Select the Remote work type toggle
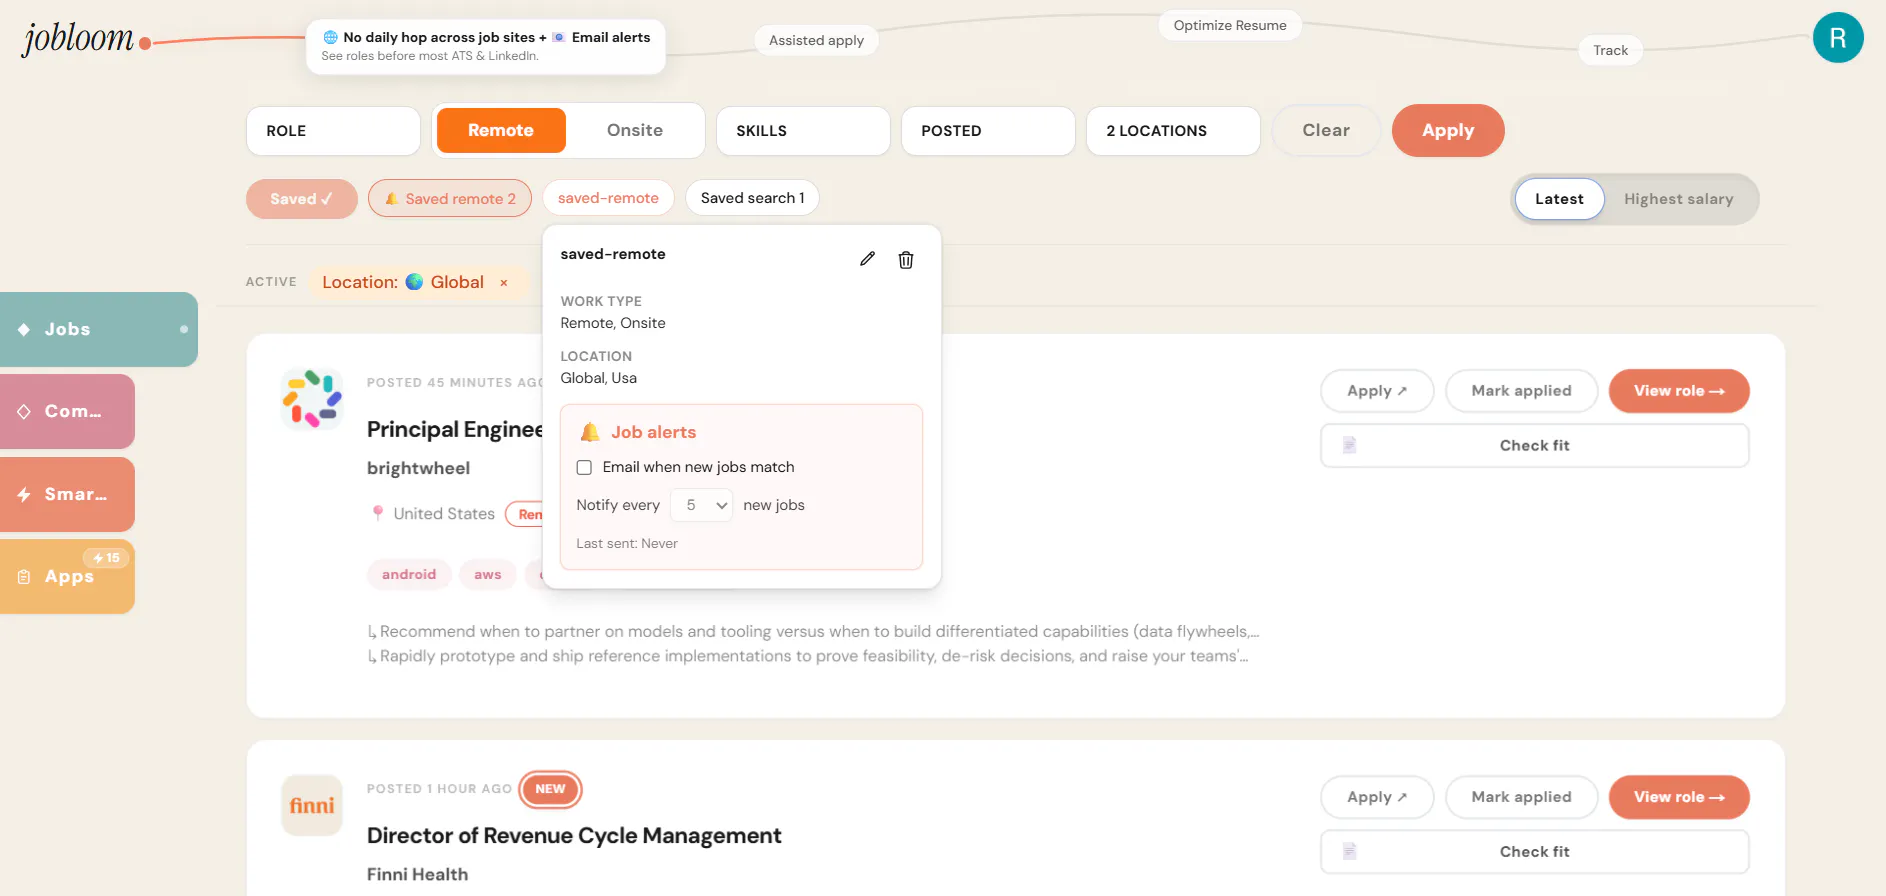 coord(501,130)
